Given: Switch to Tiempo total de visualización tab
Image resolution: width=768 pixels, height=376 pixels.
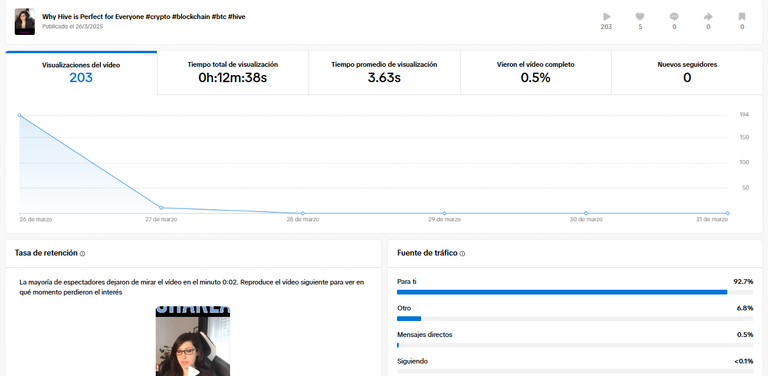Looking at the screenshot, I should [233, 73].
